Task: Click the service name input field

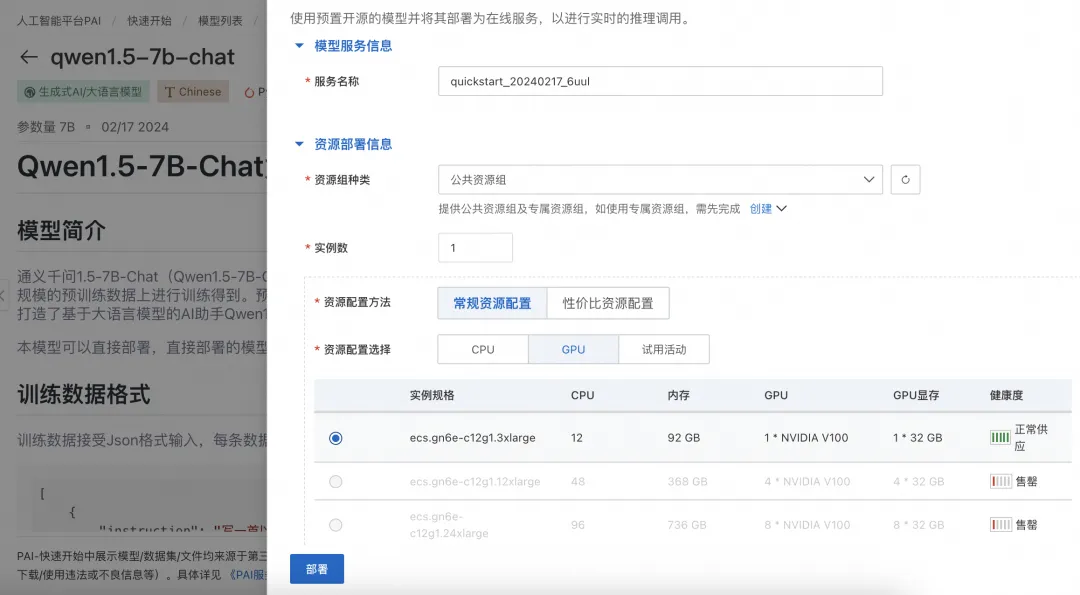Action: click(660, 81)
